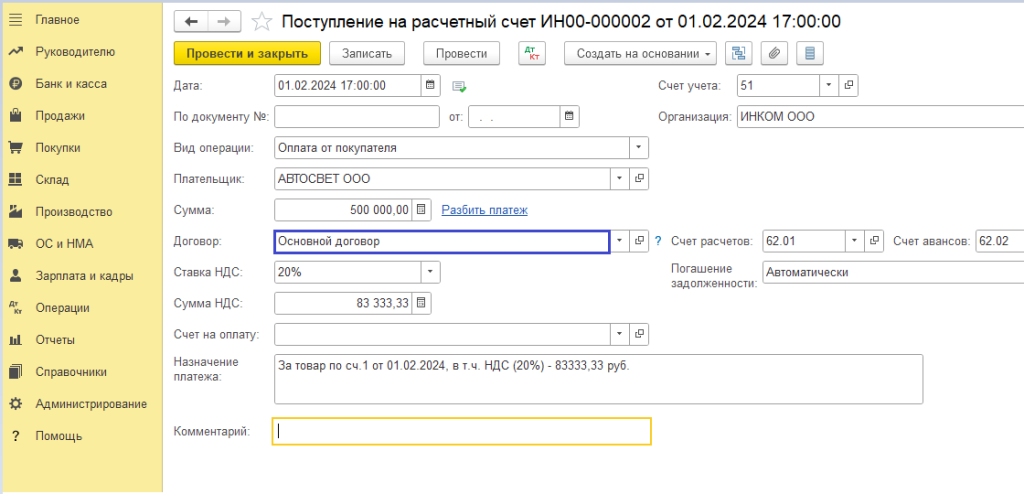The height and width of the screenshot is (494, 1024).
Task: Click the Разбить платеж link
Action: click(x=484, y=210)
